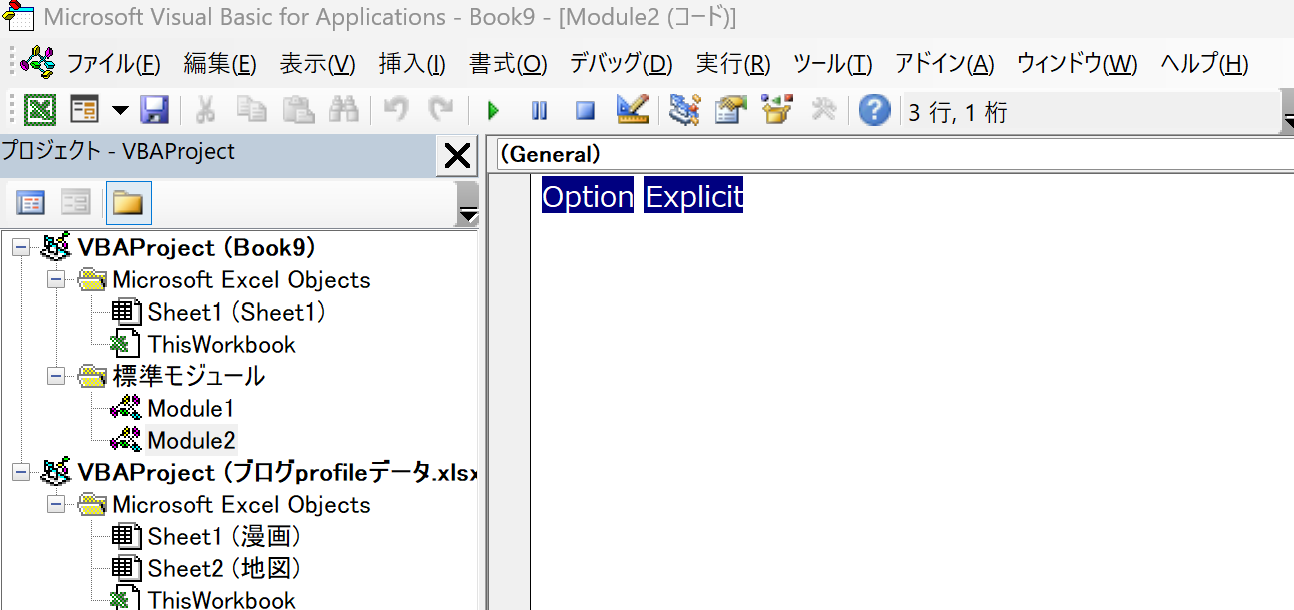Click the Find binoculars icon
The image size is (1294, 610).
pyautogui.click(x=343, y=110)
